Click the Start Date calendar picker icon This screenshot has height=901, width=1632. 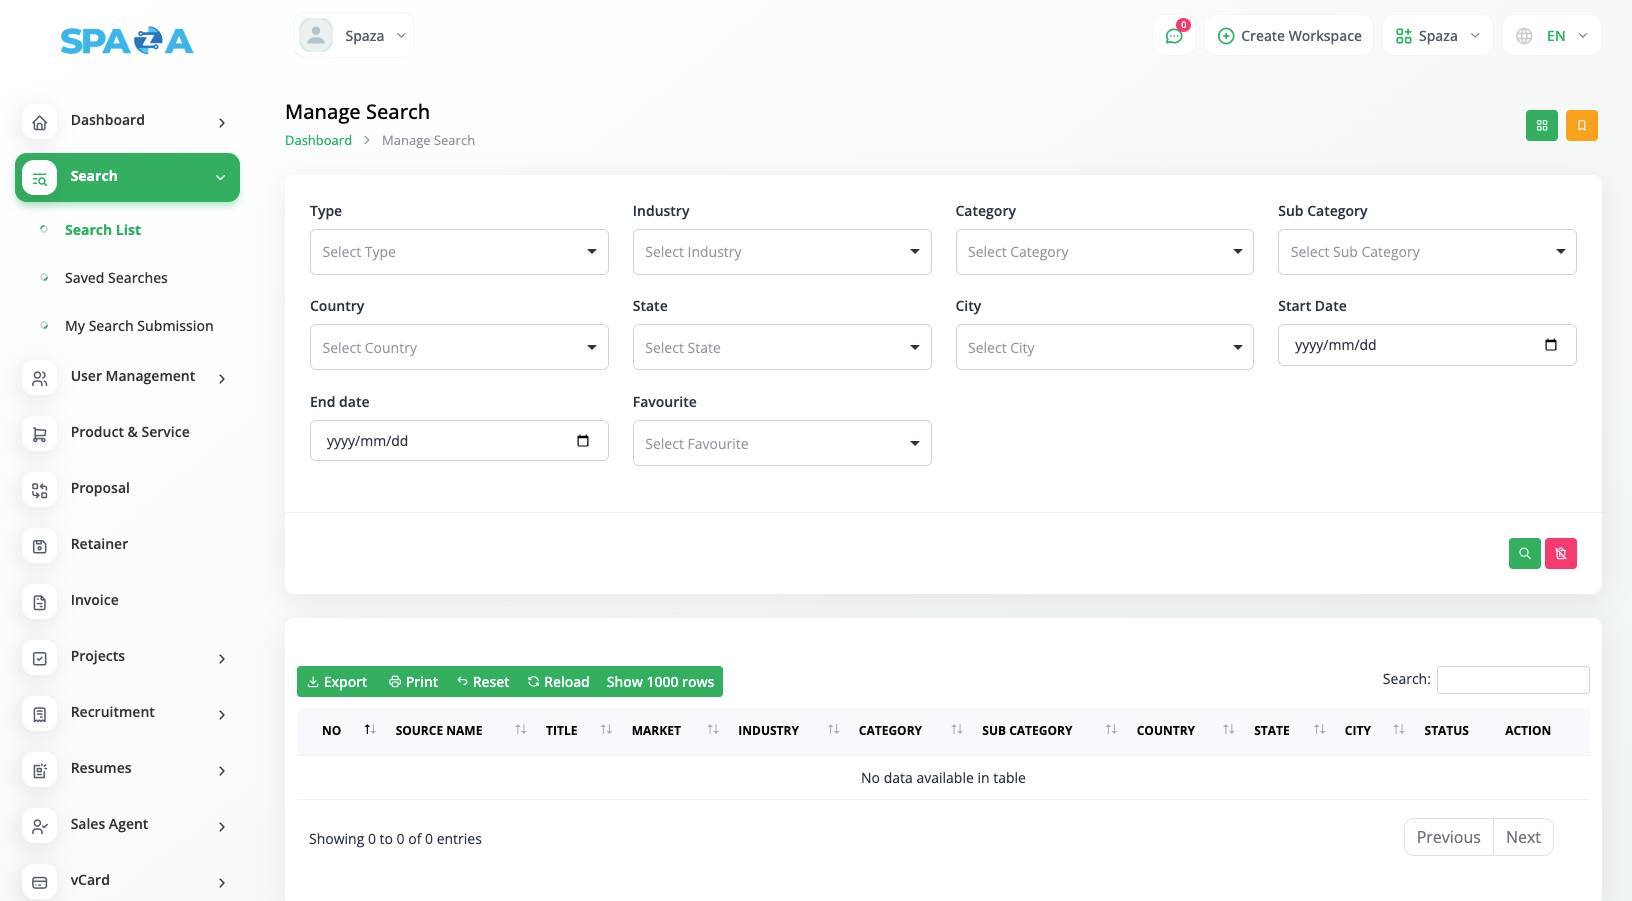(1550, 345)
